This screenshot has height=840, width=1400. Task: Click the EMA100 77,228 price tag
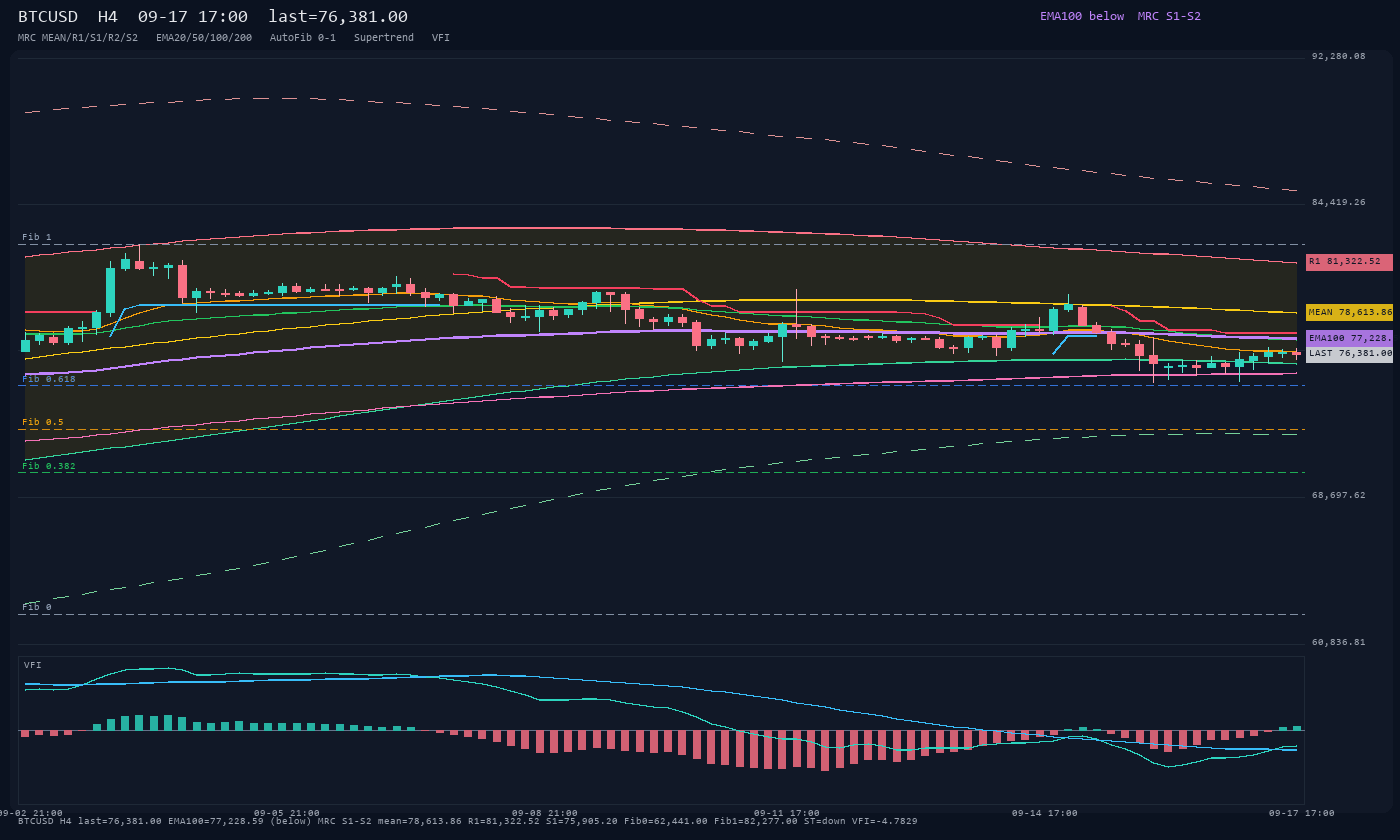click(x=1349, y=338)
